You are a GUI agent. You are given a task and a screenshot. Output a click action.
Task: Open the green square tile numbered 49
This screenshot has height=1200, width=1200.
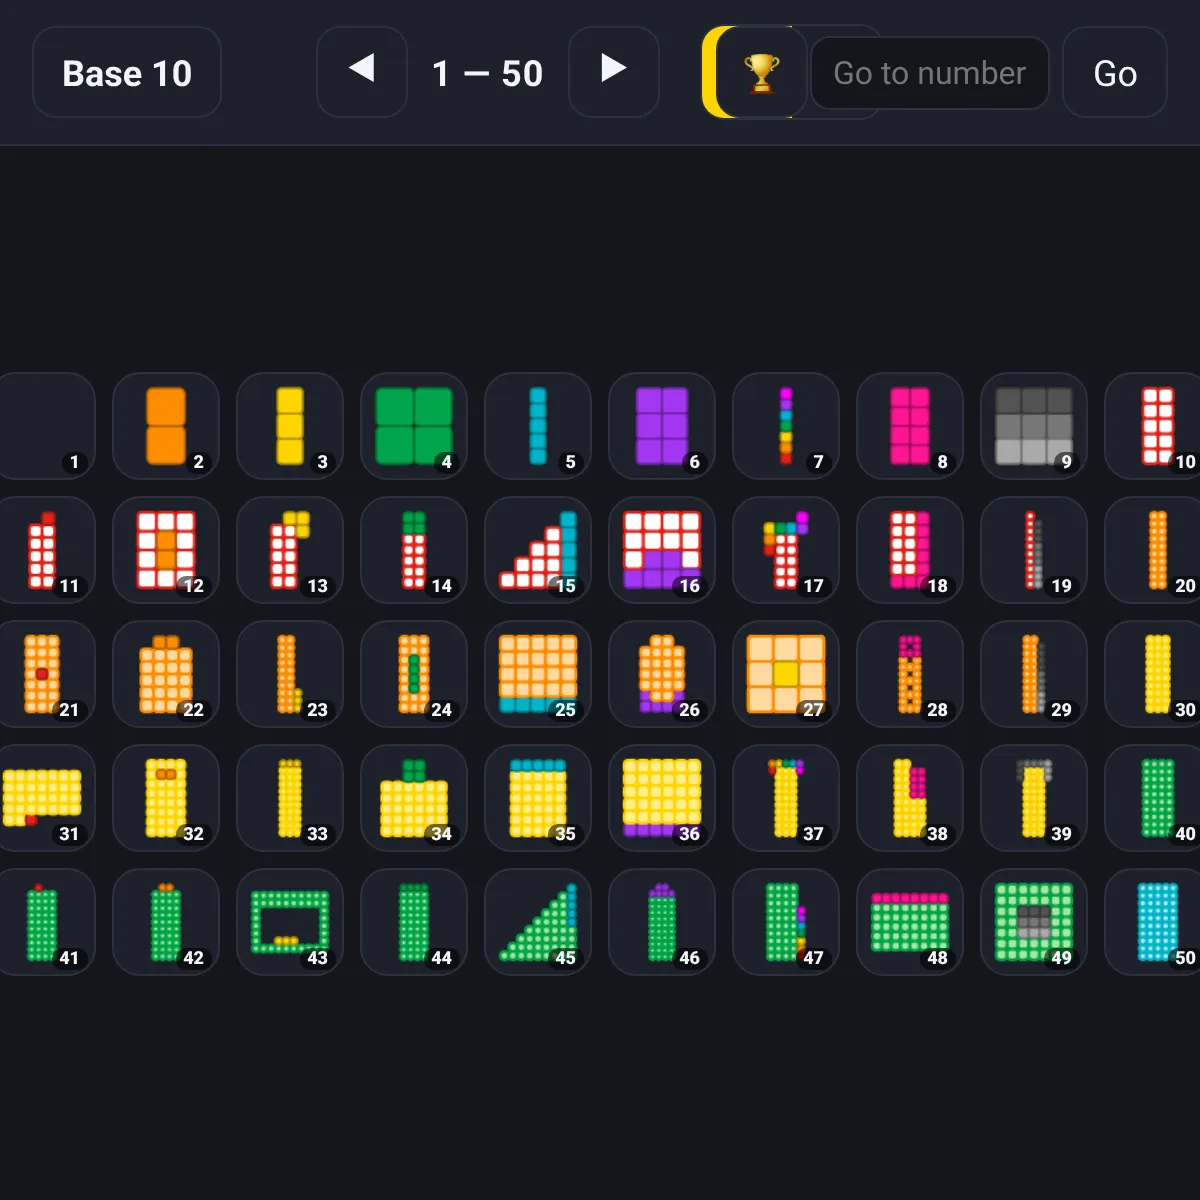click(1034, 922)
